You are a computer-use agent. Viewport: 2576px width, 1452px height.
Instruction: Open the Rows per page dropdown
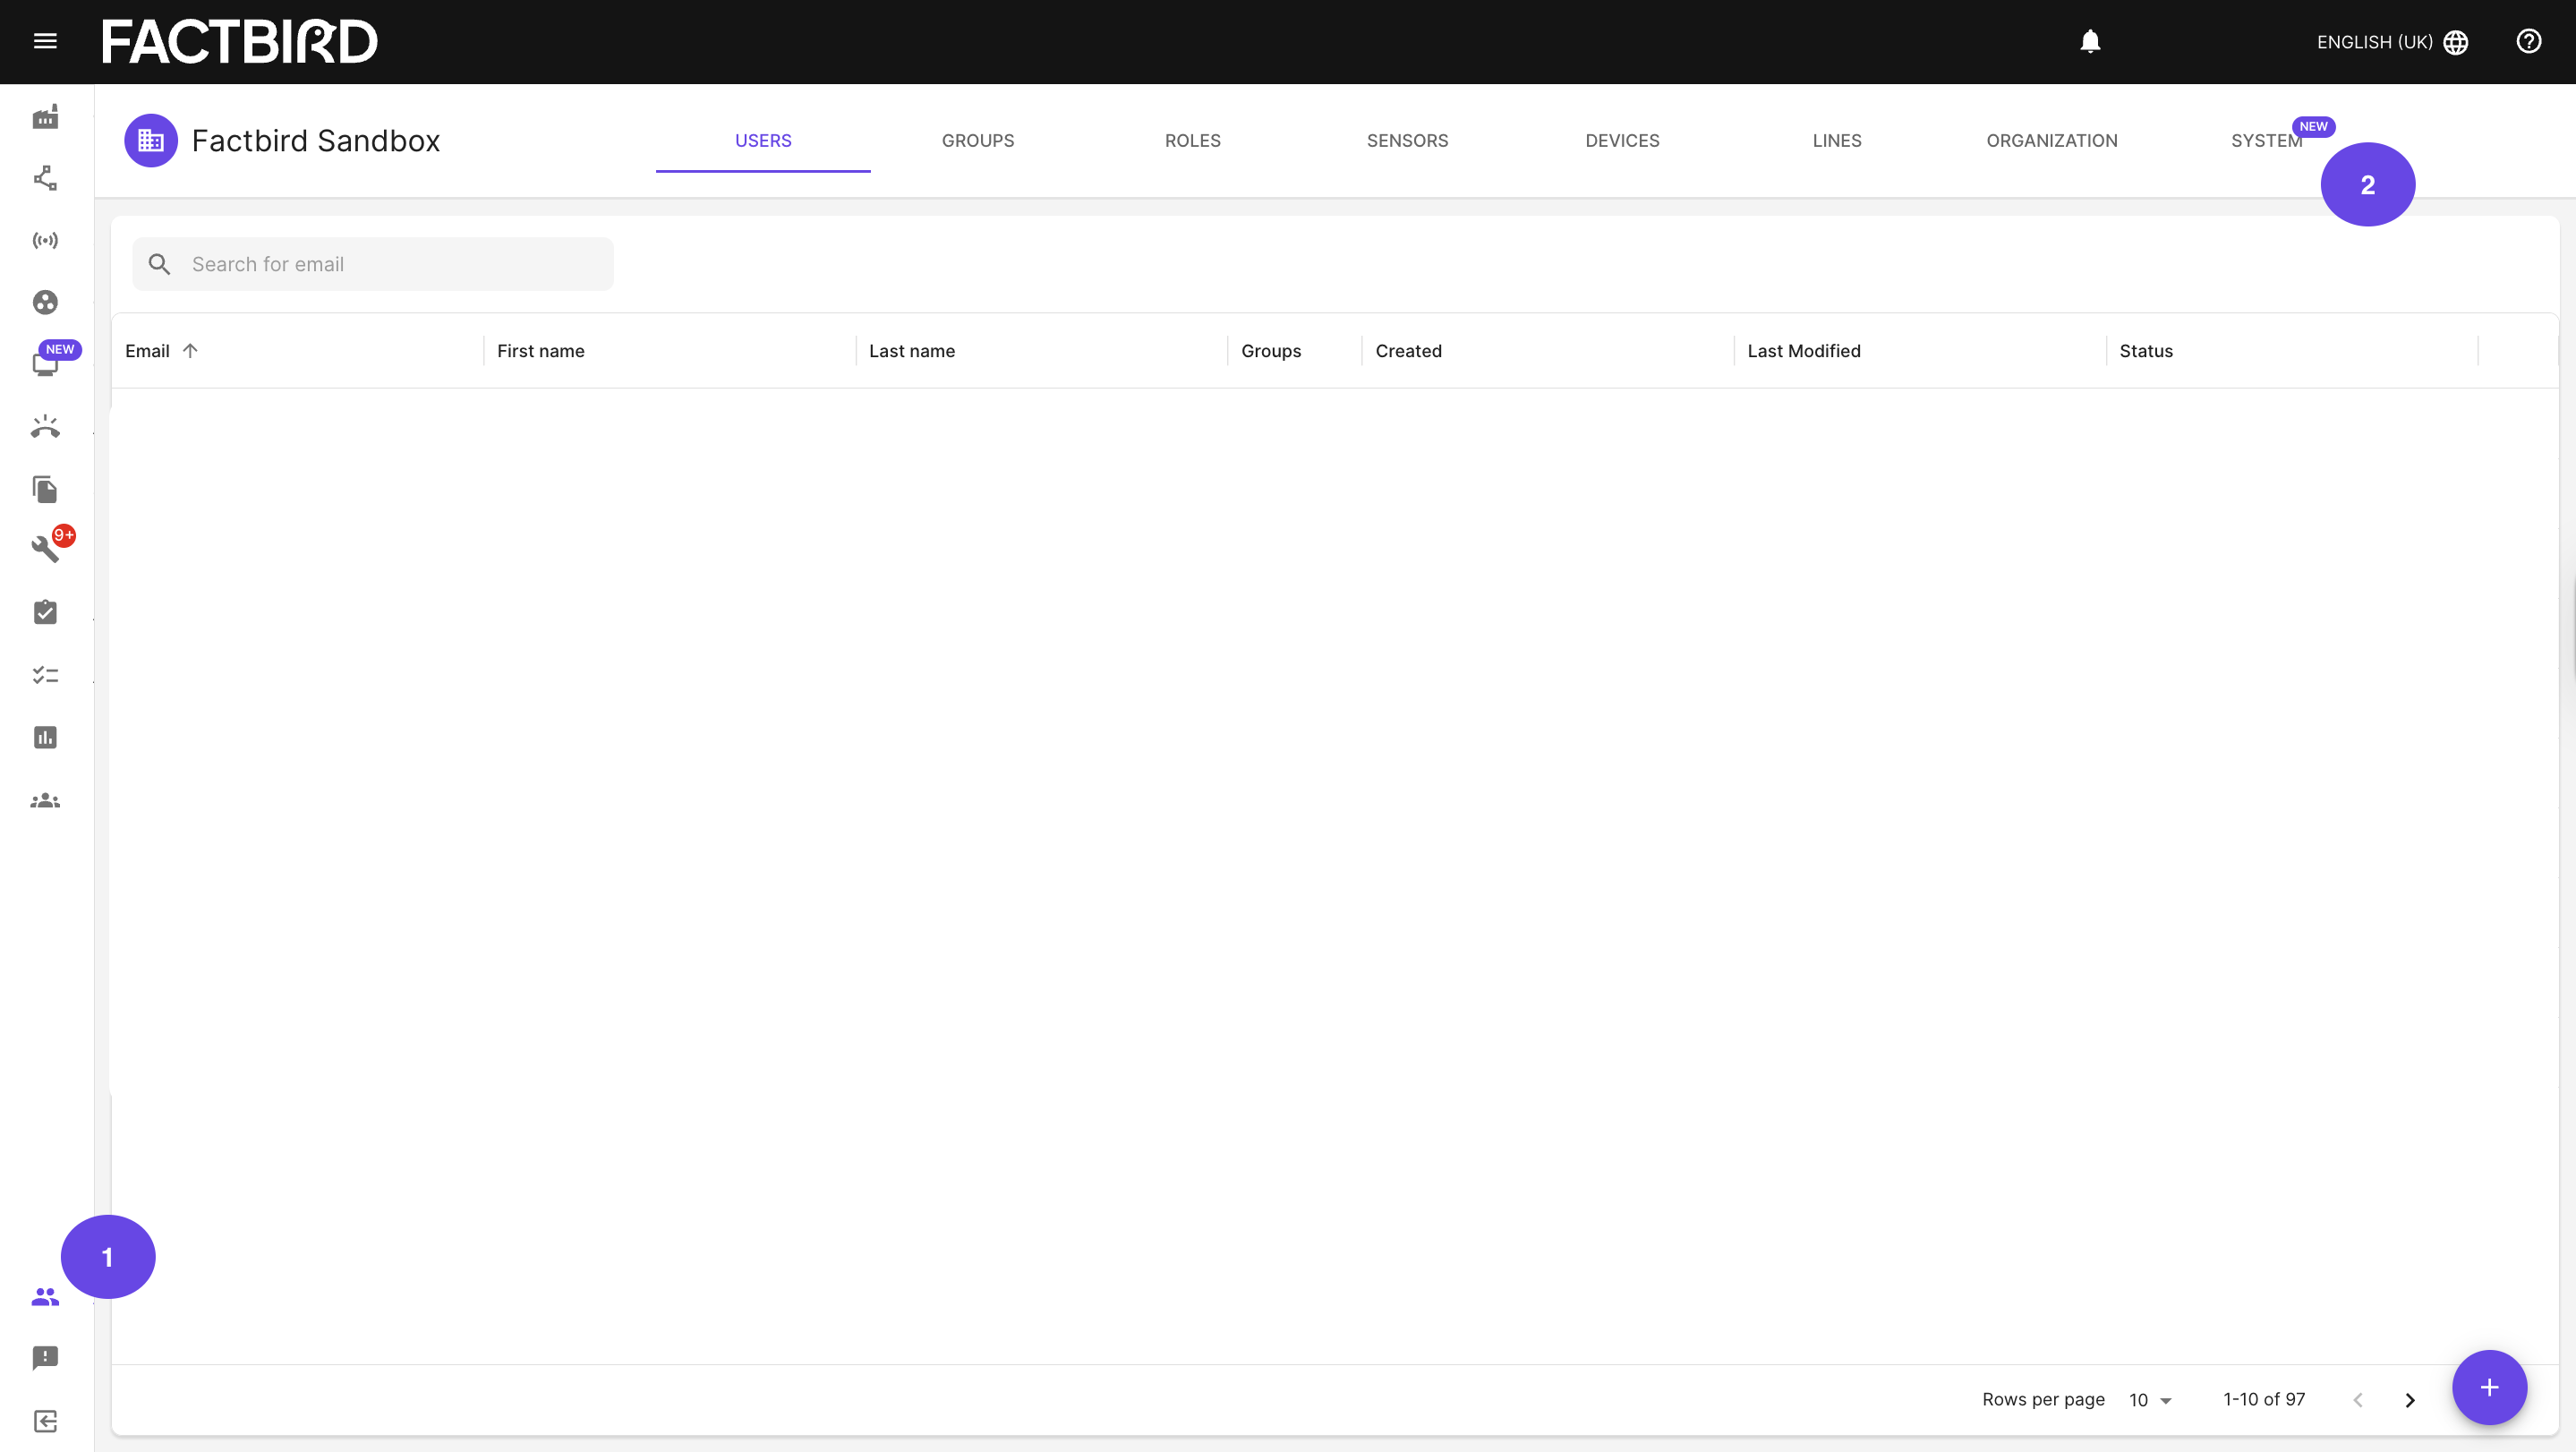(x=2150, y=1400)
